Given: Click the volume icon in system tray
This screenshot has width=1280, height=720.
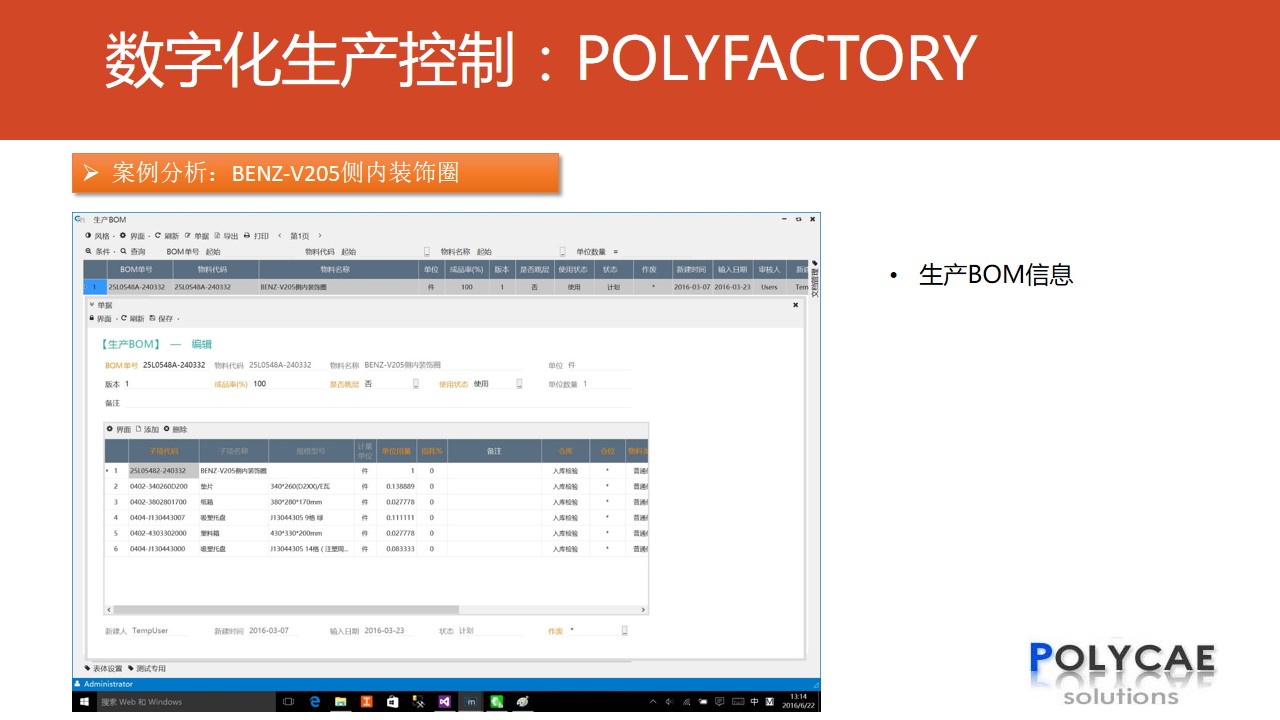Looking at the screenshot, I should tap(669, 702).
